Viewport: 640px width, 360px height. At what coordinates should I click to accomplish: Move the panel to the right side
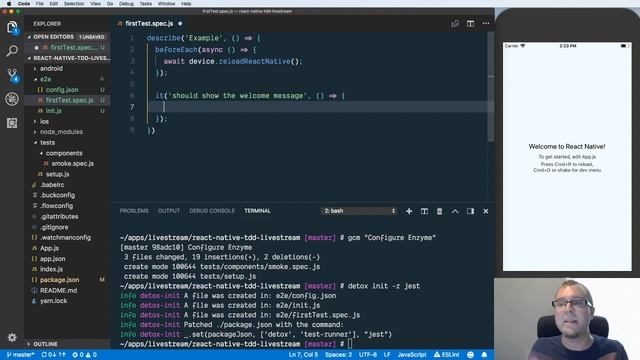tap(470, 211)
